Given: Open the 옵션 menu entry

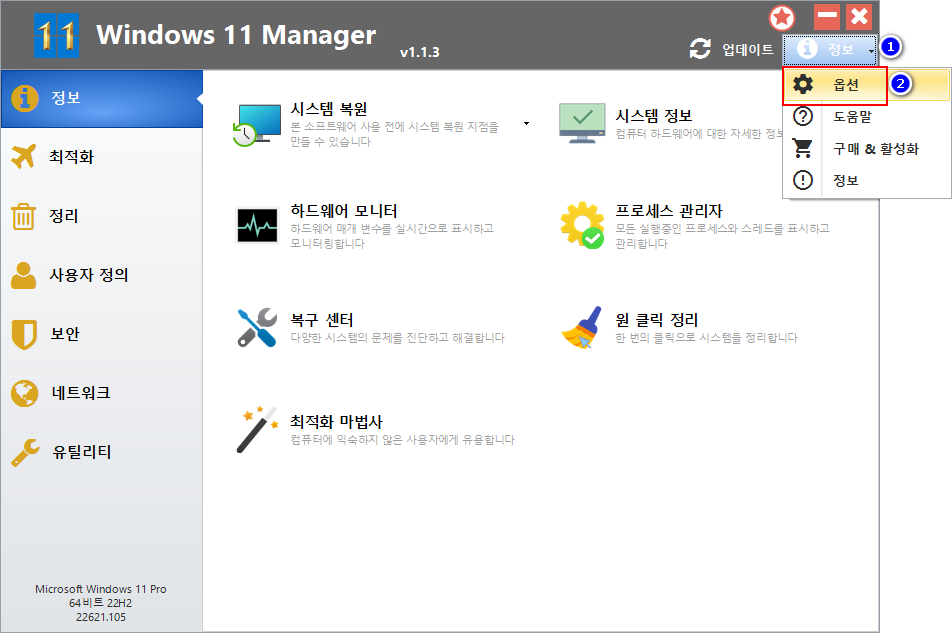Looking at the screenshot, I should [867, 84].
